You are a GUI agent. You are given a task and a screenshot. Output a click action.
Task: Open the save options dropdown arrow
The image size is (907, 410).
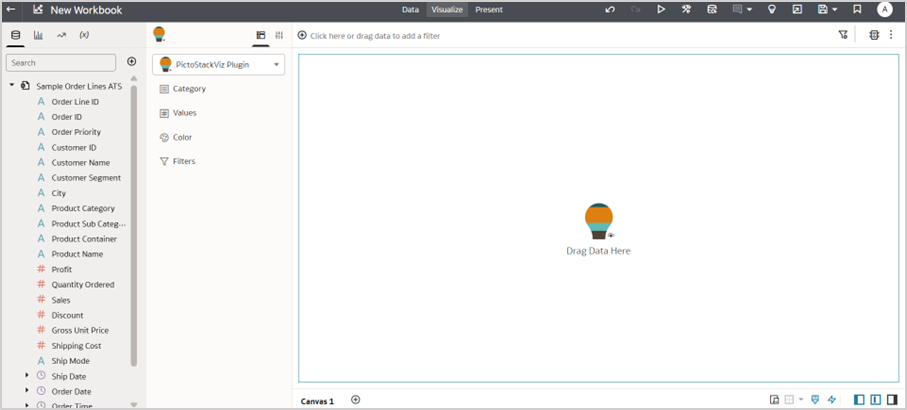835,10
